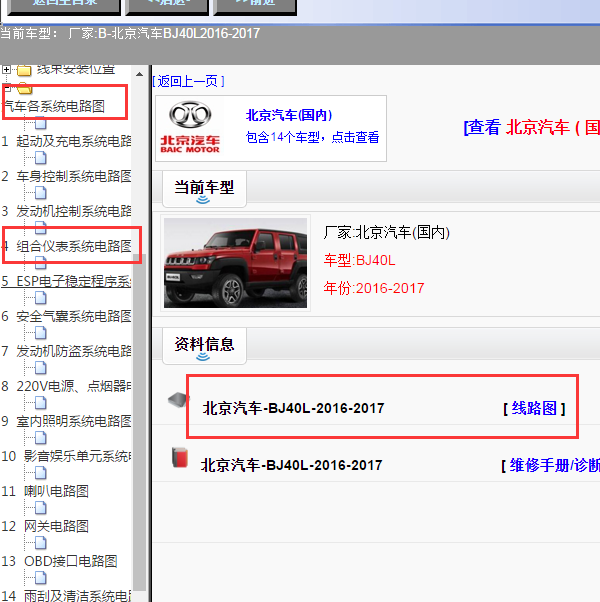Click the red BJ40L vehicle photo
Viewport: 600px width, 602px height.
pos(235,263)
